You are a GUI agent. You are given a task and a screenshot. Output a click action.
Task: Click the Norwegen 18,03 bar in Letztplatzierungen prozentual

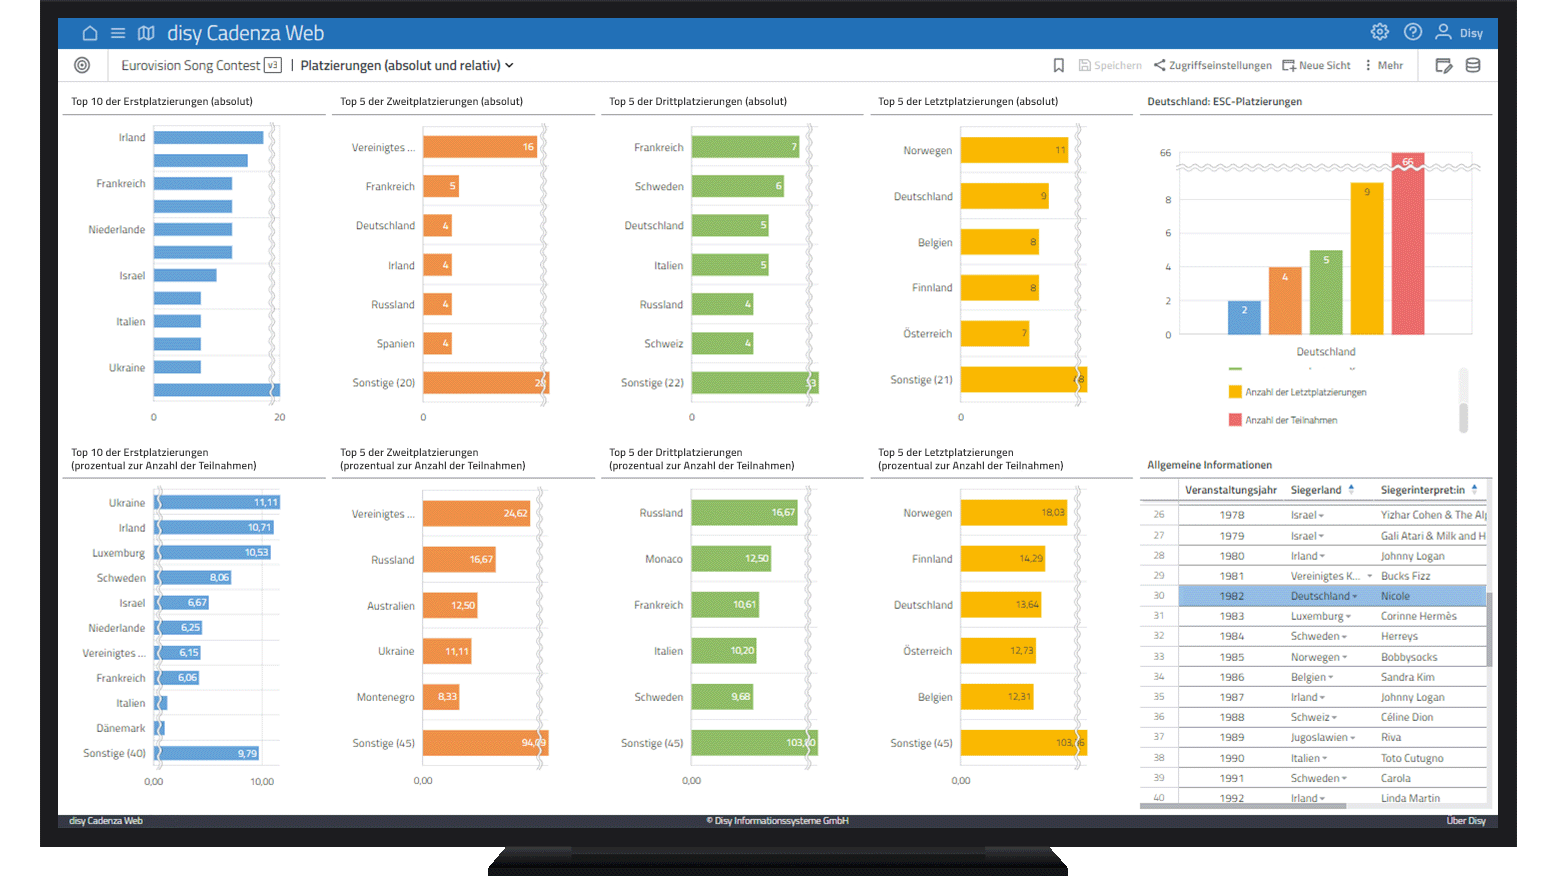[x=1015, y=513]
